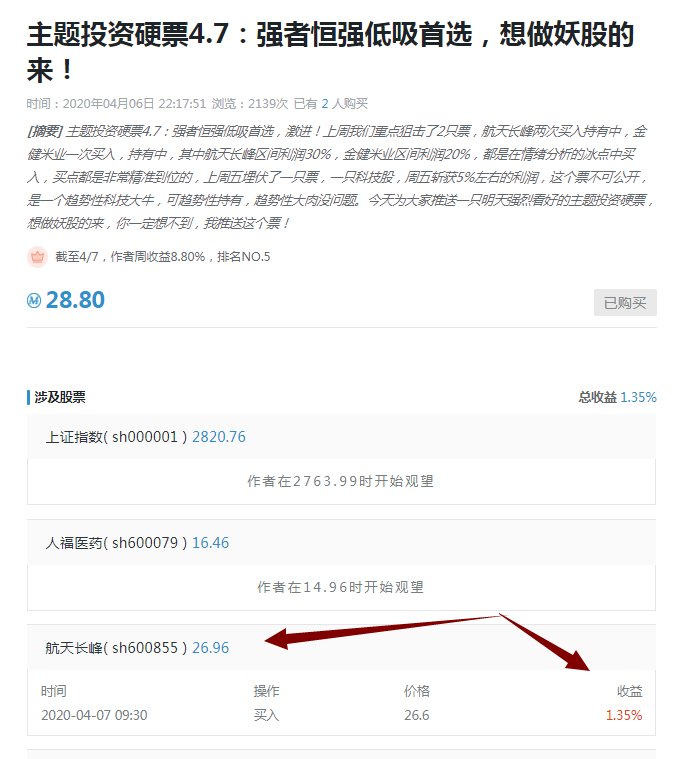Click the 时间 column header
683x759 pixels.
[54, 691]
